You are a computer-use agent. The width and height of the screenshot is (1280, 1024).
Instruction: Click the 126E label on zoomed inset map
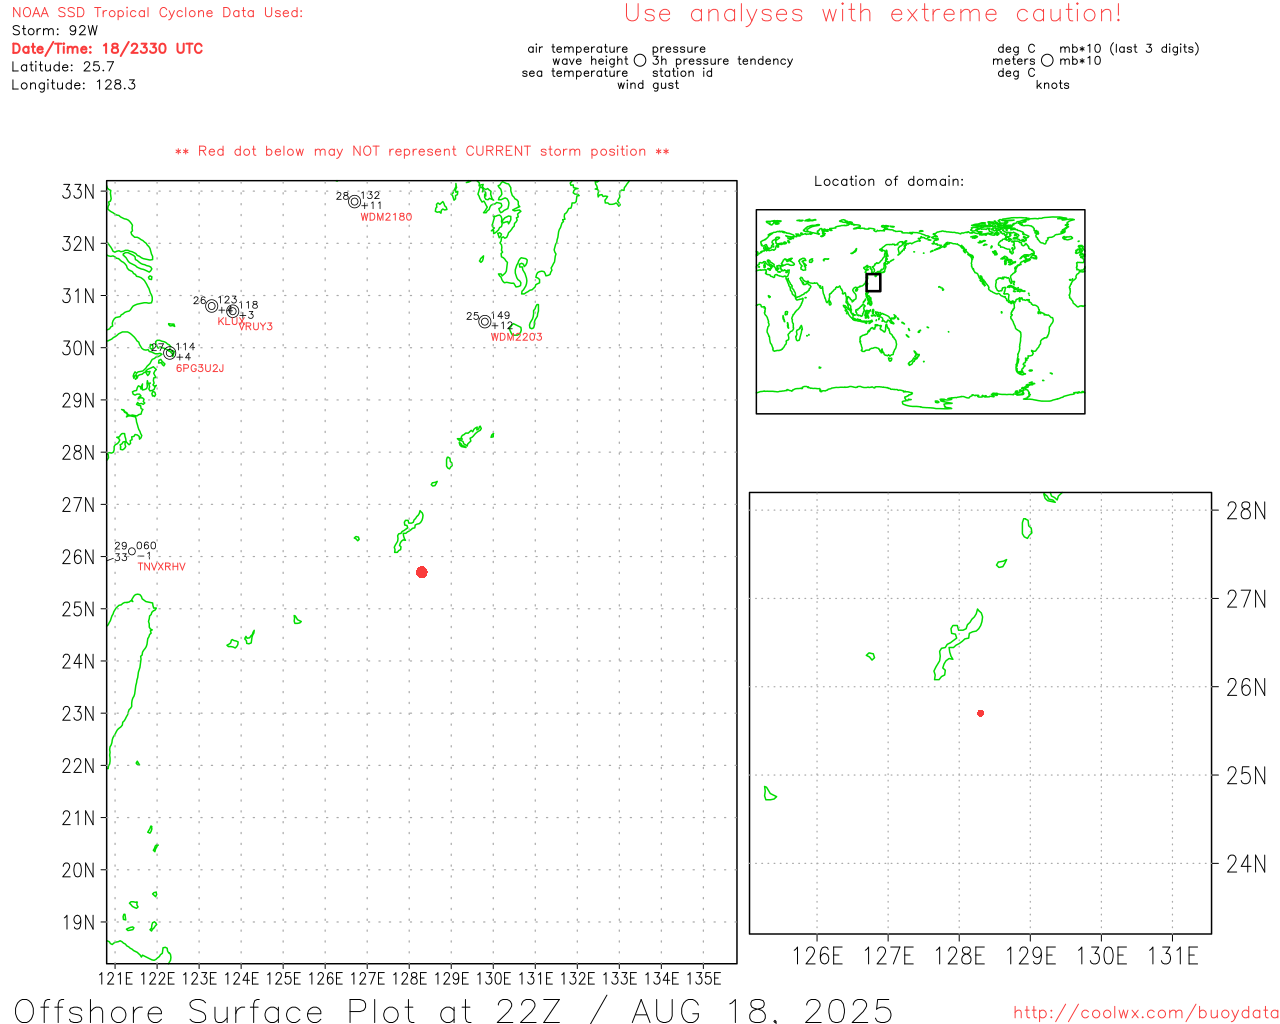817,956
